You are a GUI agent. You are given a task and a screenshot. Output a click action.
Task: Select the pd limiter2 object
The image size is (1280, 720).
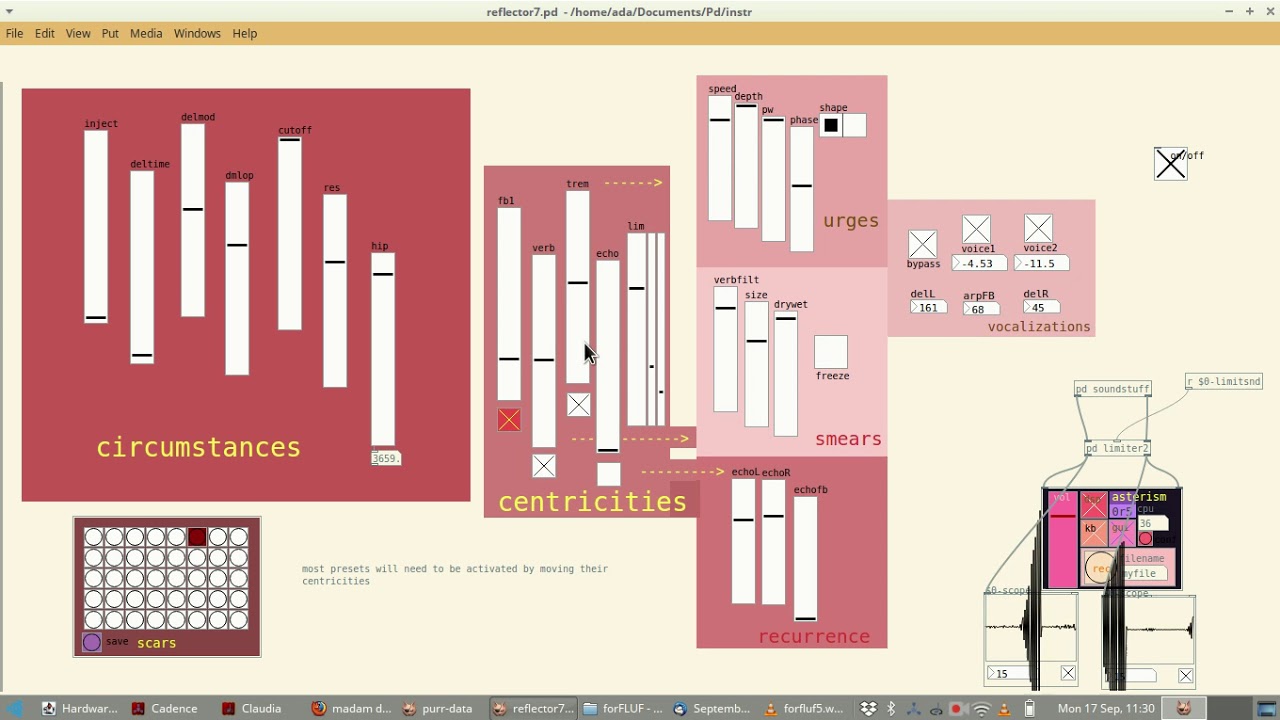click(x=1118, y=449)
